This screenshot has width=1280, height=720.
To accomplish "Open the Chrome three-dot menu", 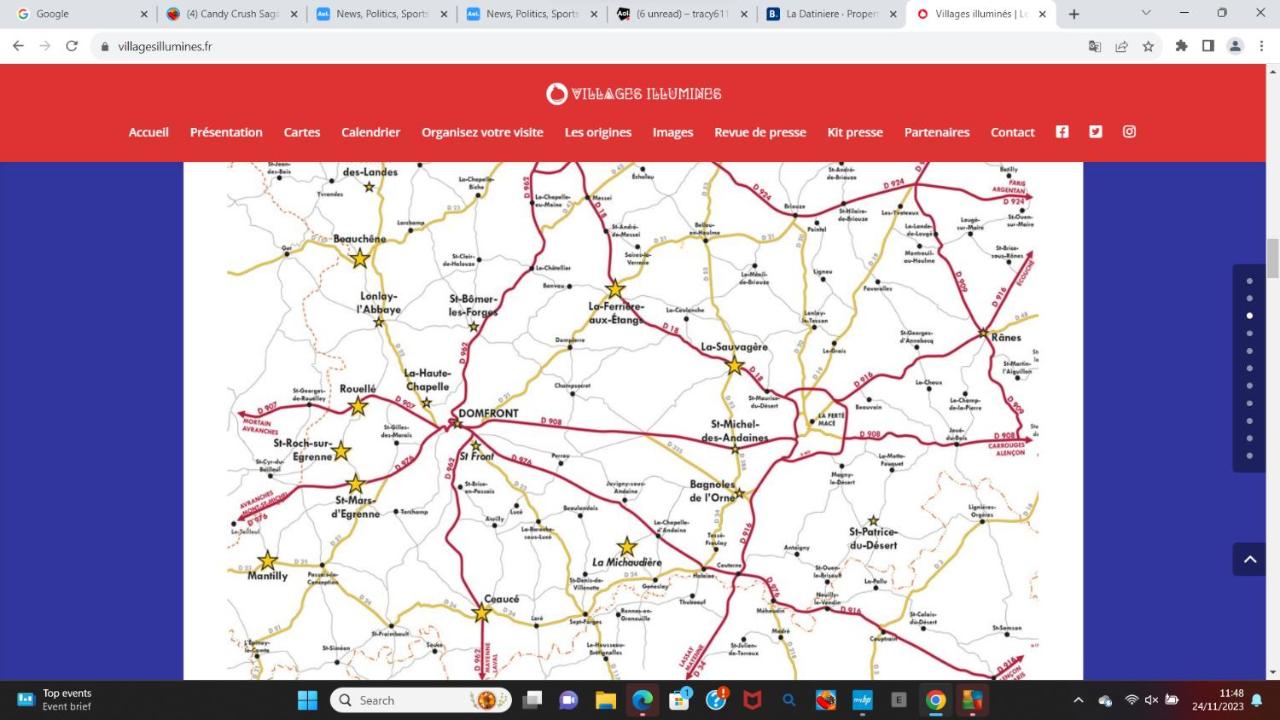I will tap(1261, 46).
